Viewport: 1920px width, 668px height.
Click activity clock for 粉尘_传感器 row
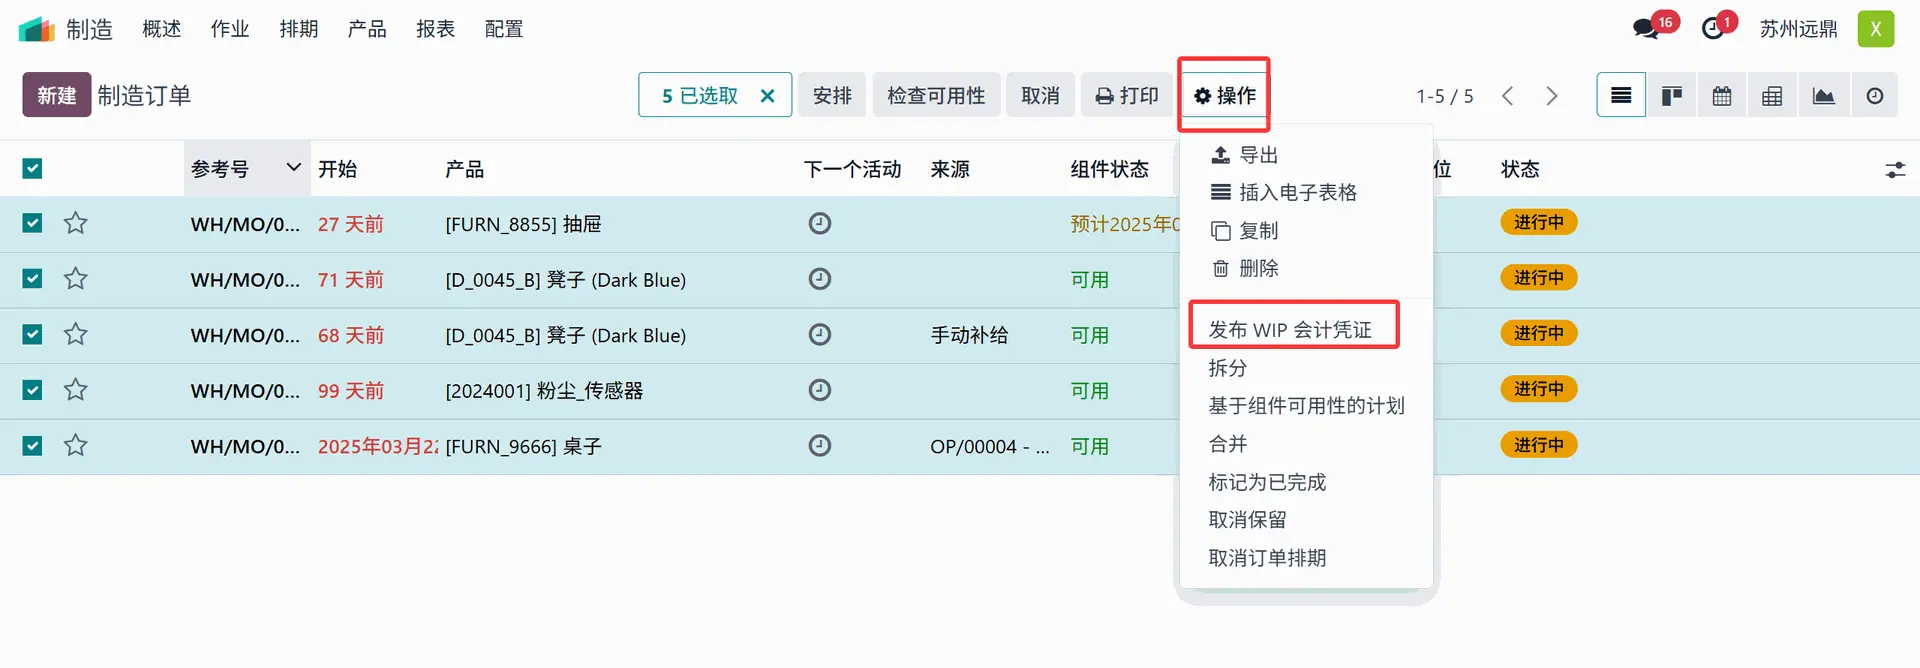[x=820, y=390]
